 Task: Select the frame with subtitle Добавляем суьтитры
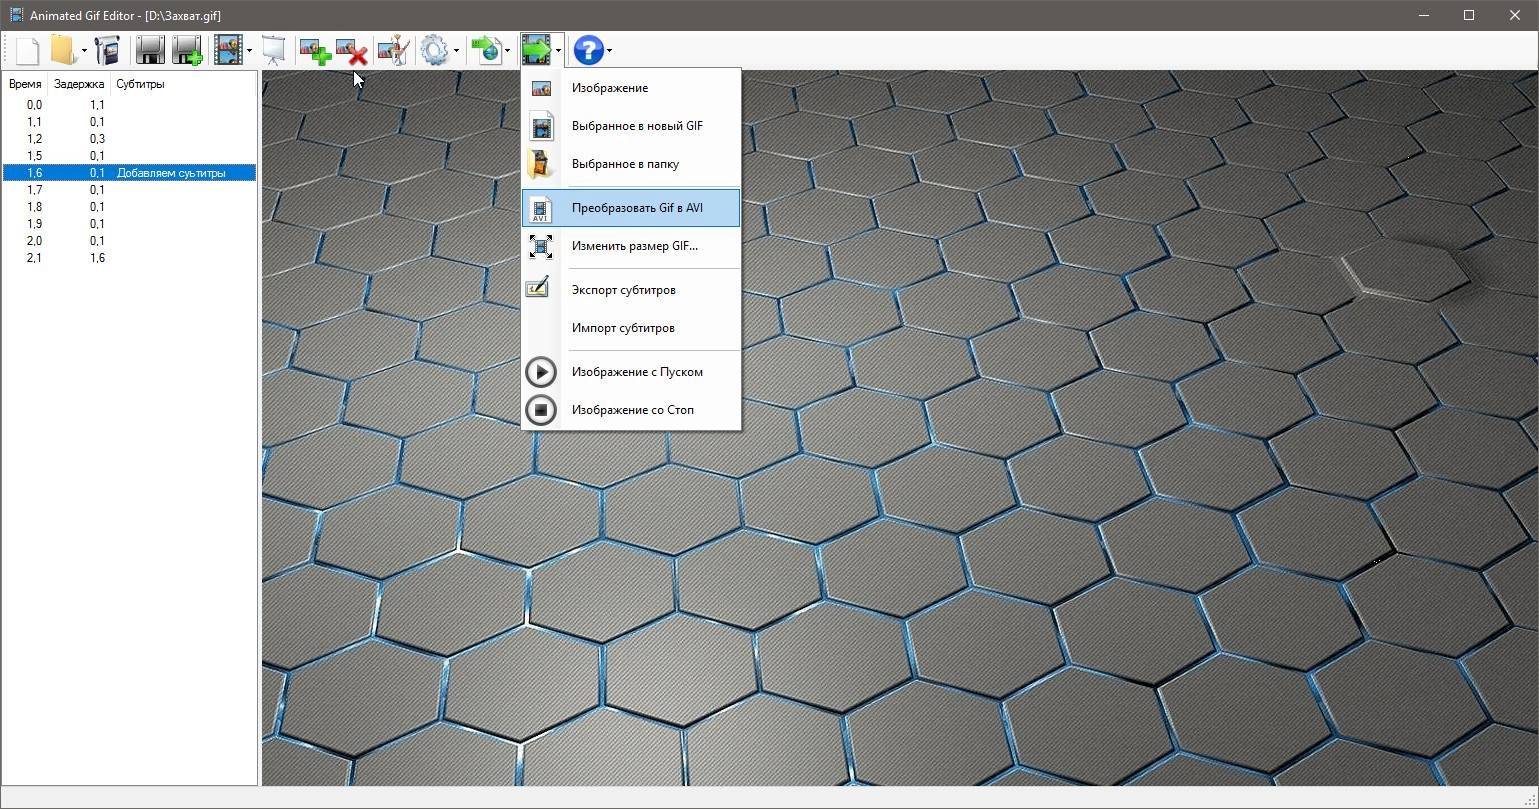click(x=129, y=173)
